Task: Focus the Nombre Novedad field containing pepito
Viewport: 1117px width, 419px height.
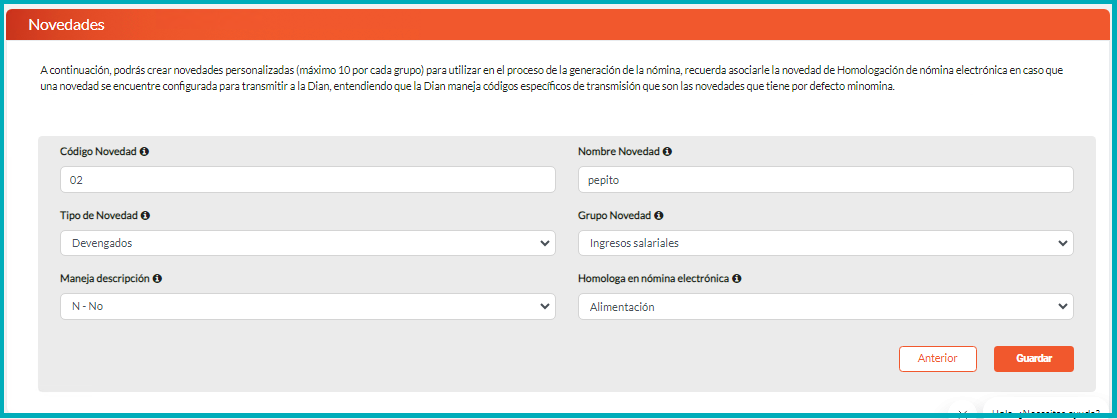Action: pyautogui.click(x=825, y=180)
